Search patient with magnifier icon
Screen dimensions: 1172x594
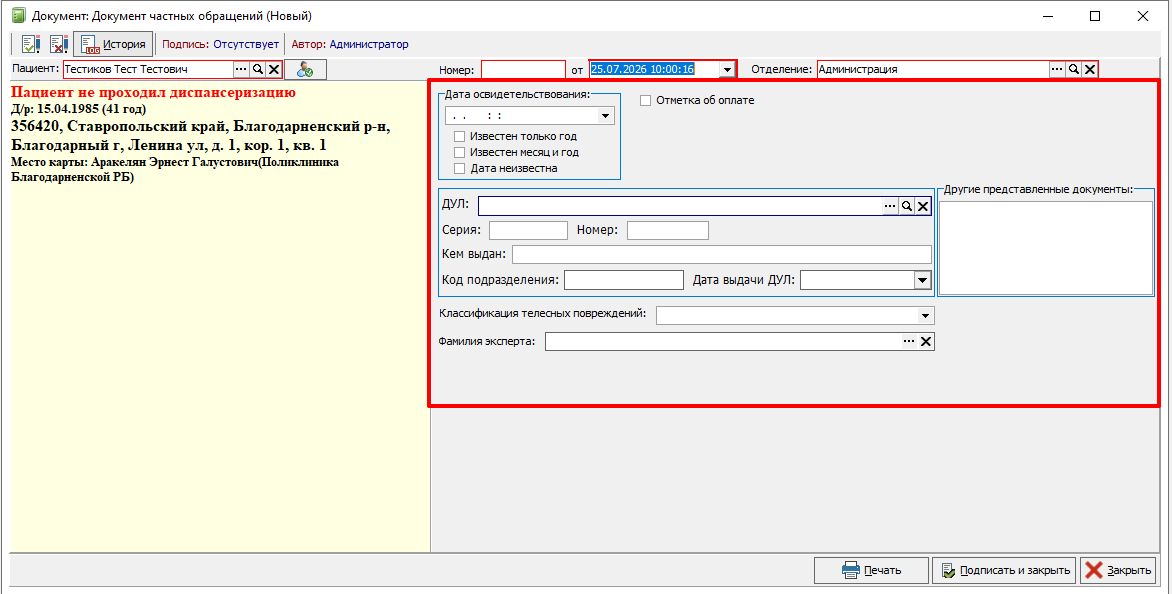258,69
